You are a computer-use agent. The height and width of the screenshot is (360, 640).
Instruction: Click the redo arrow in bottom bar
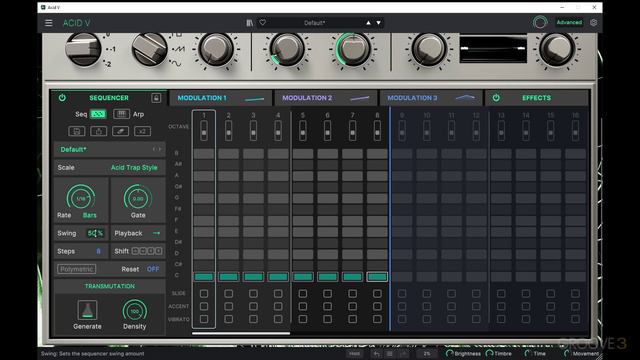click(404, 353)
